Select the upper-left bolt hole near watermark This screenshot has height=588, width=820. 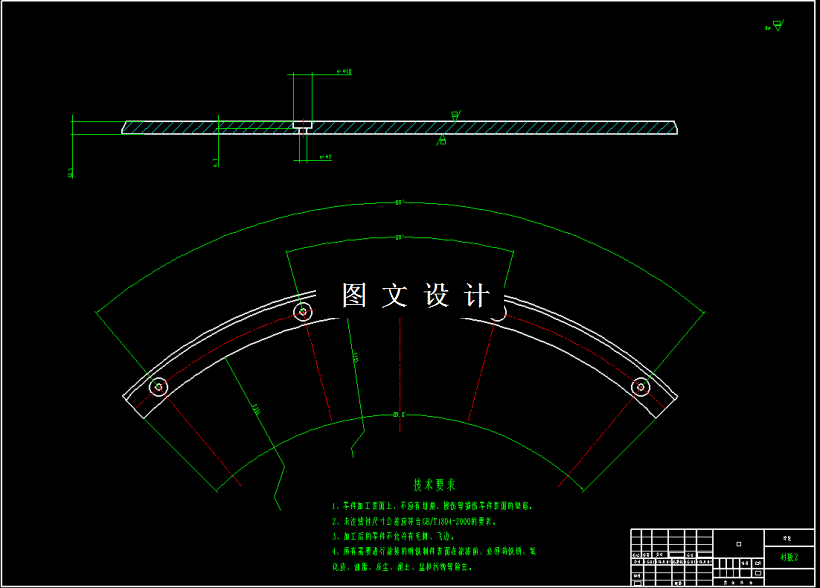click(303, 312)
